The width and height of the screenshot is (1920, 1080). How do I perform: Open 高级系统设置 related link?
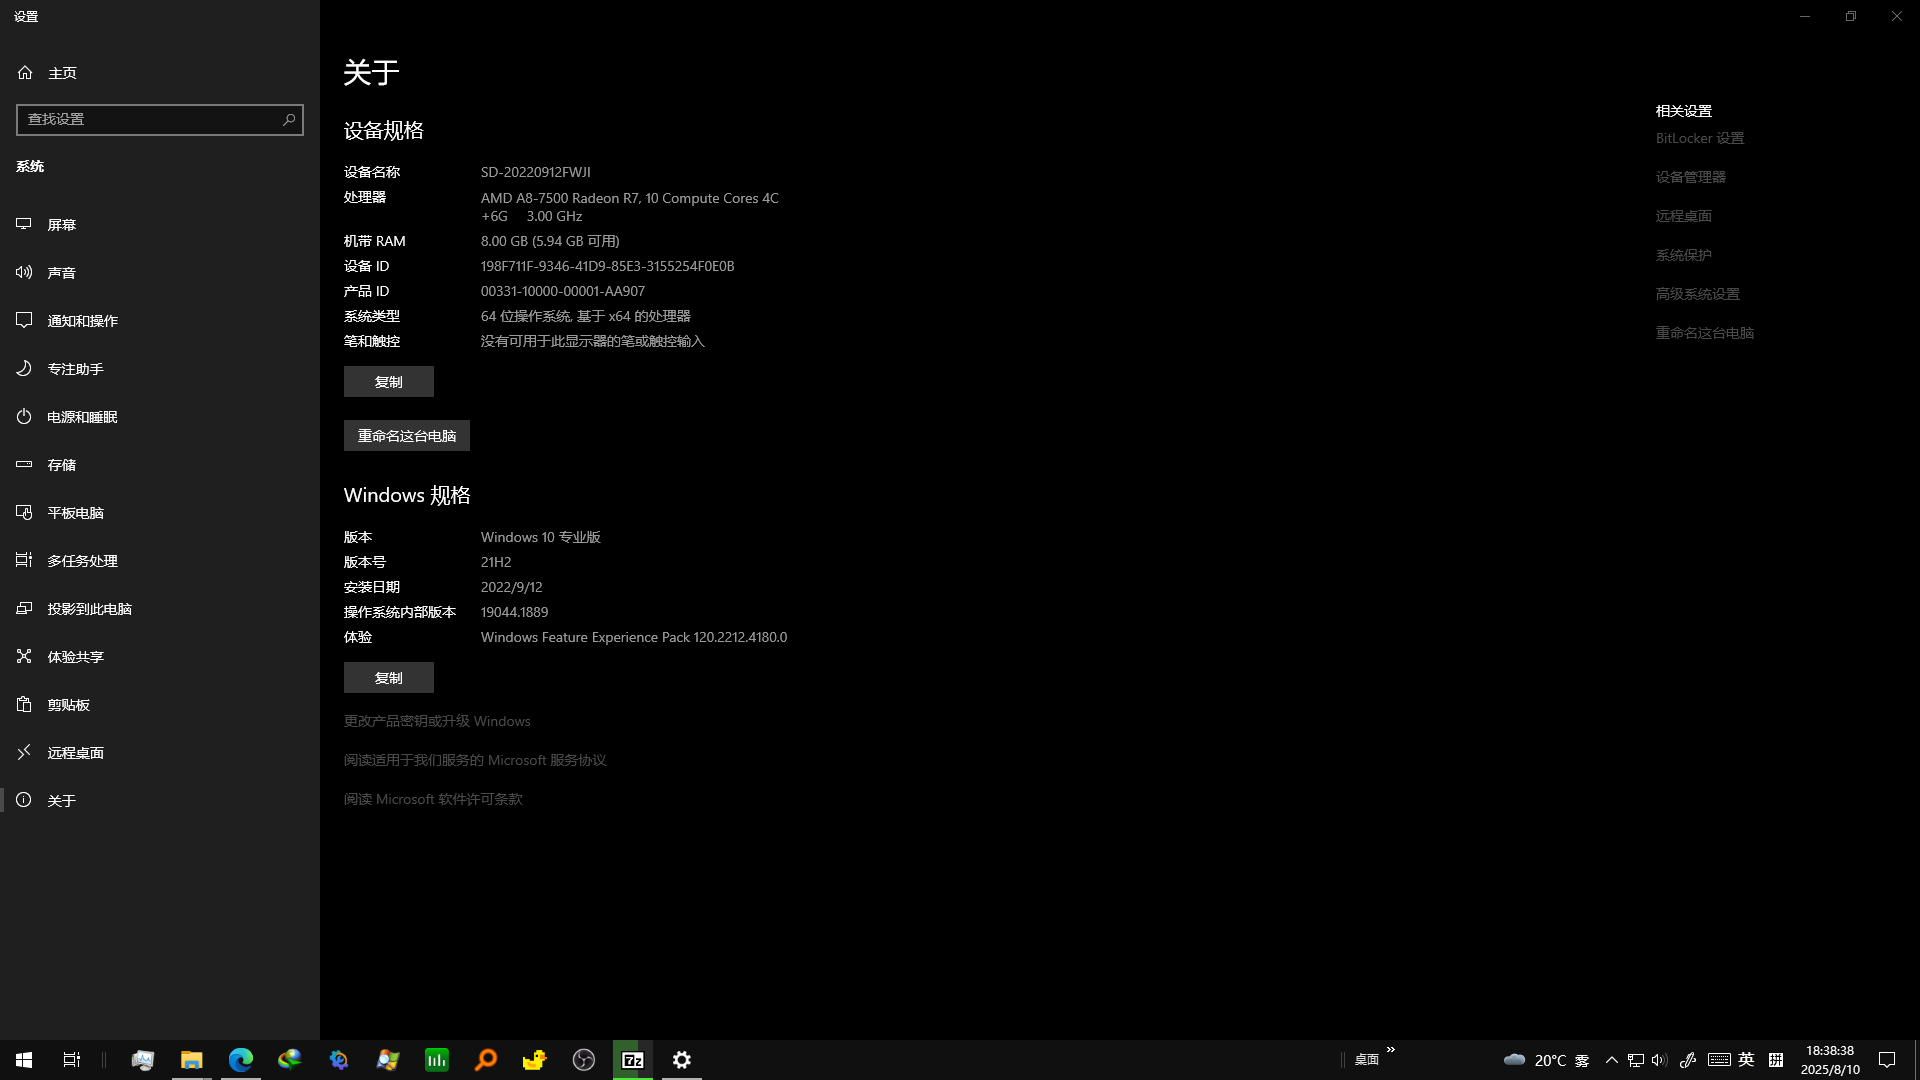(1698, 294)
